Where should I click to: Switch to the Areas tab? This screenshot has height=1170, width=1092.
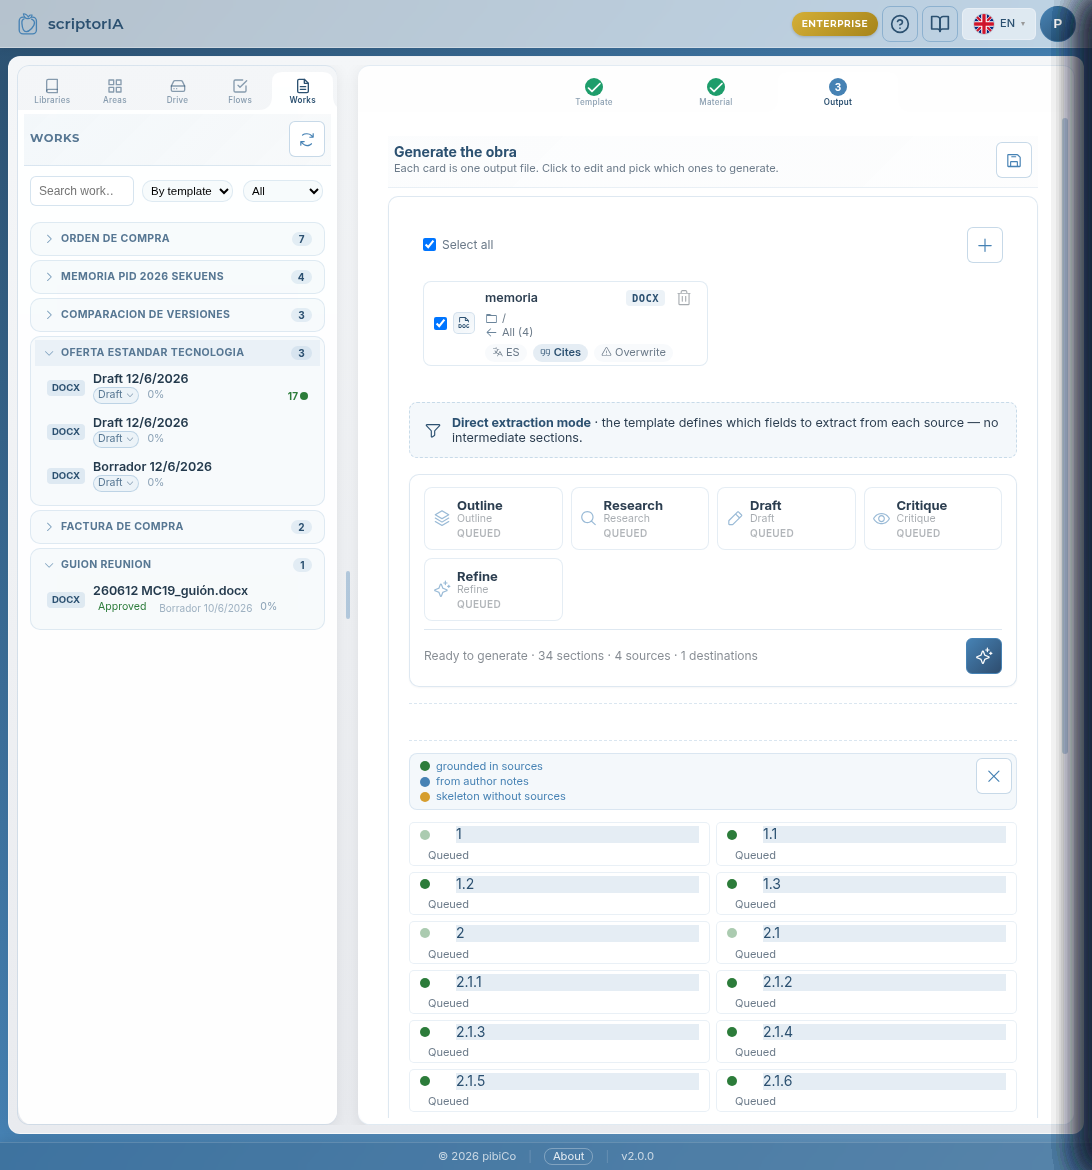115,91
